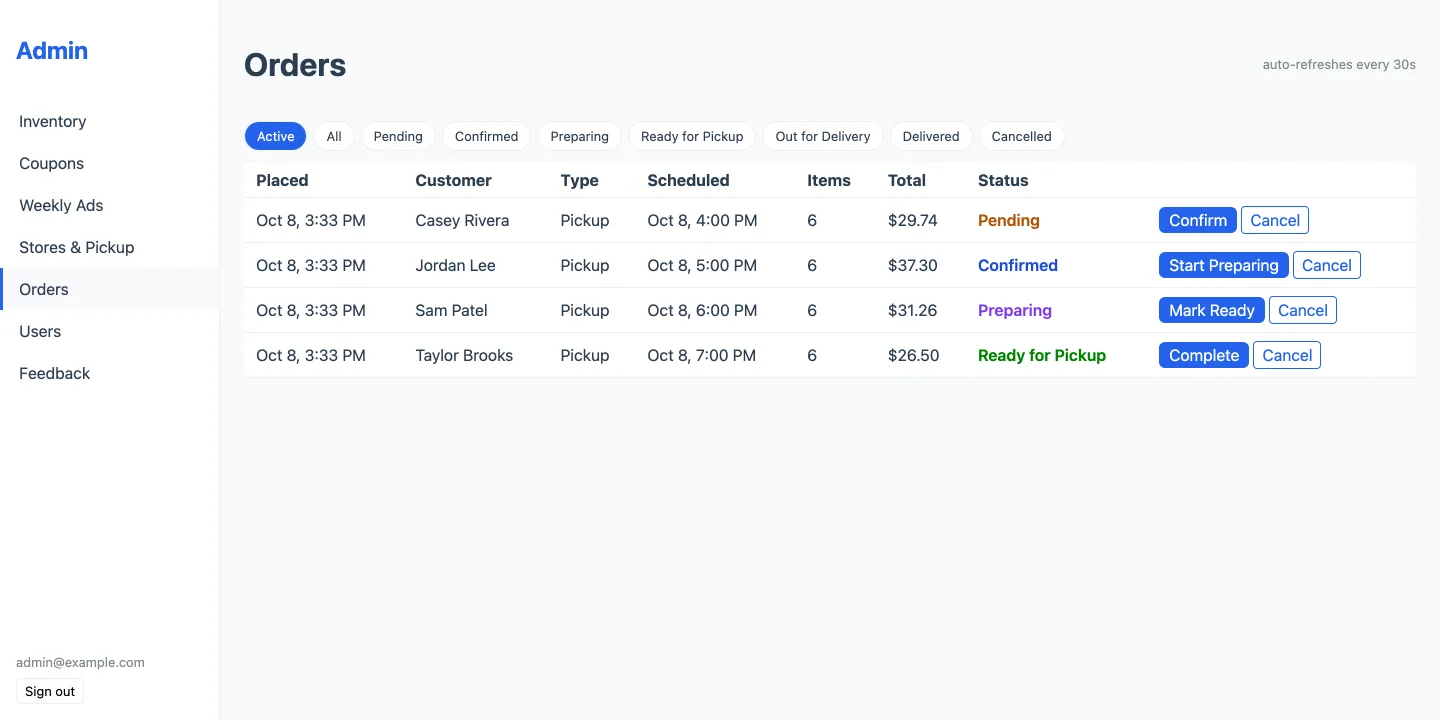
Task: Cancel Jordan Lee's order
Action: pyautogui.click(x=1327, y=265)
